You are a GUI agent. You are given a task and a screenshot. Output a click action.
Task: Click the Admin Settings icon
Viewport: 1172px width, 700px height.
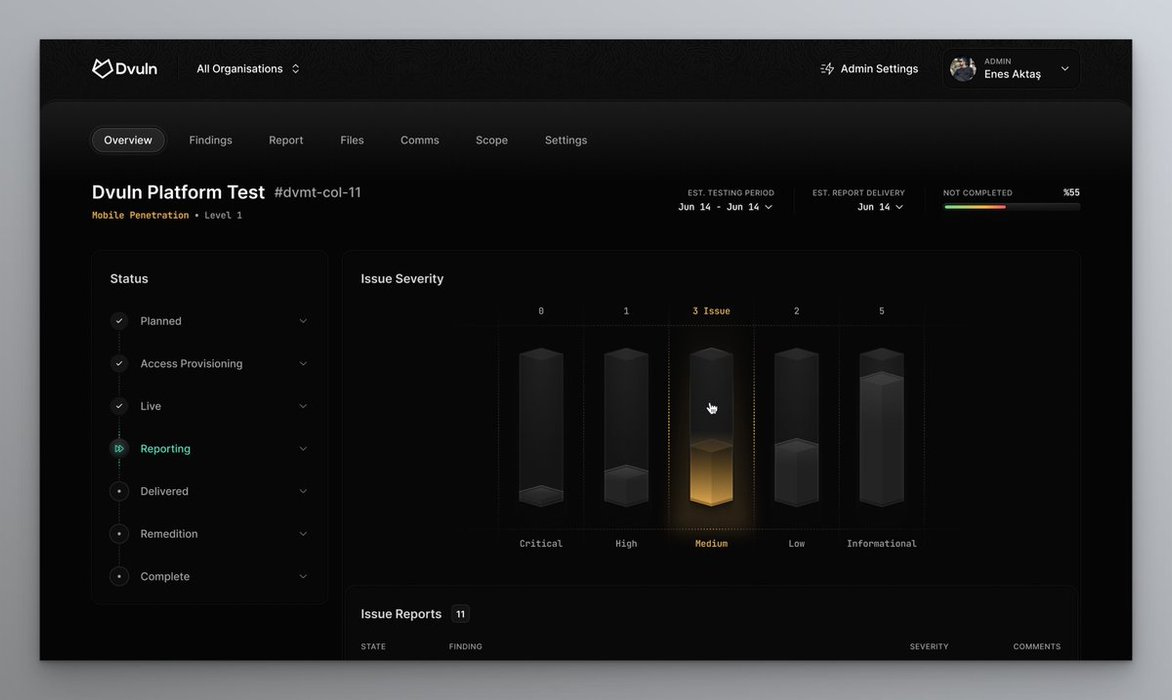click(x=827, y=69)
